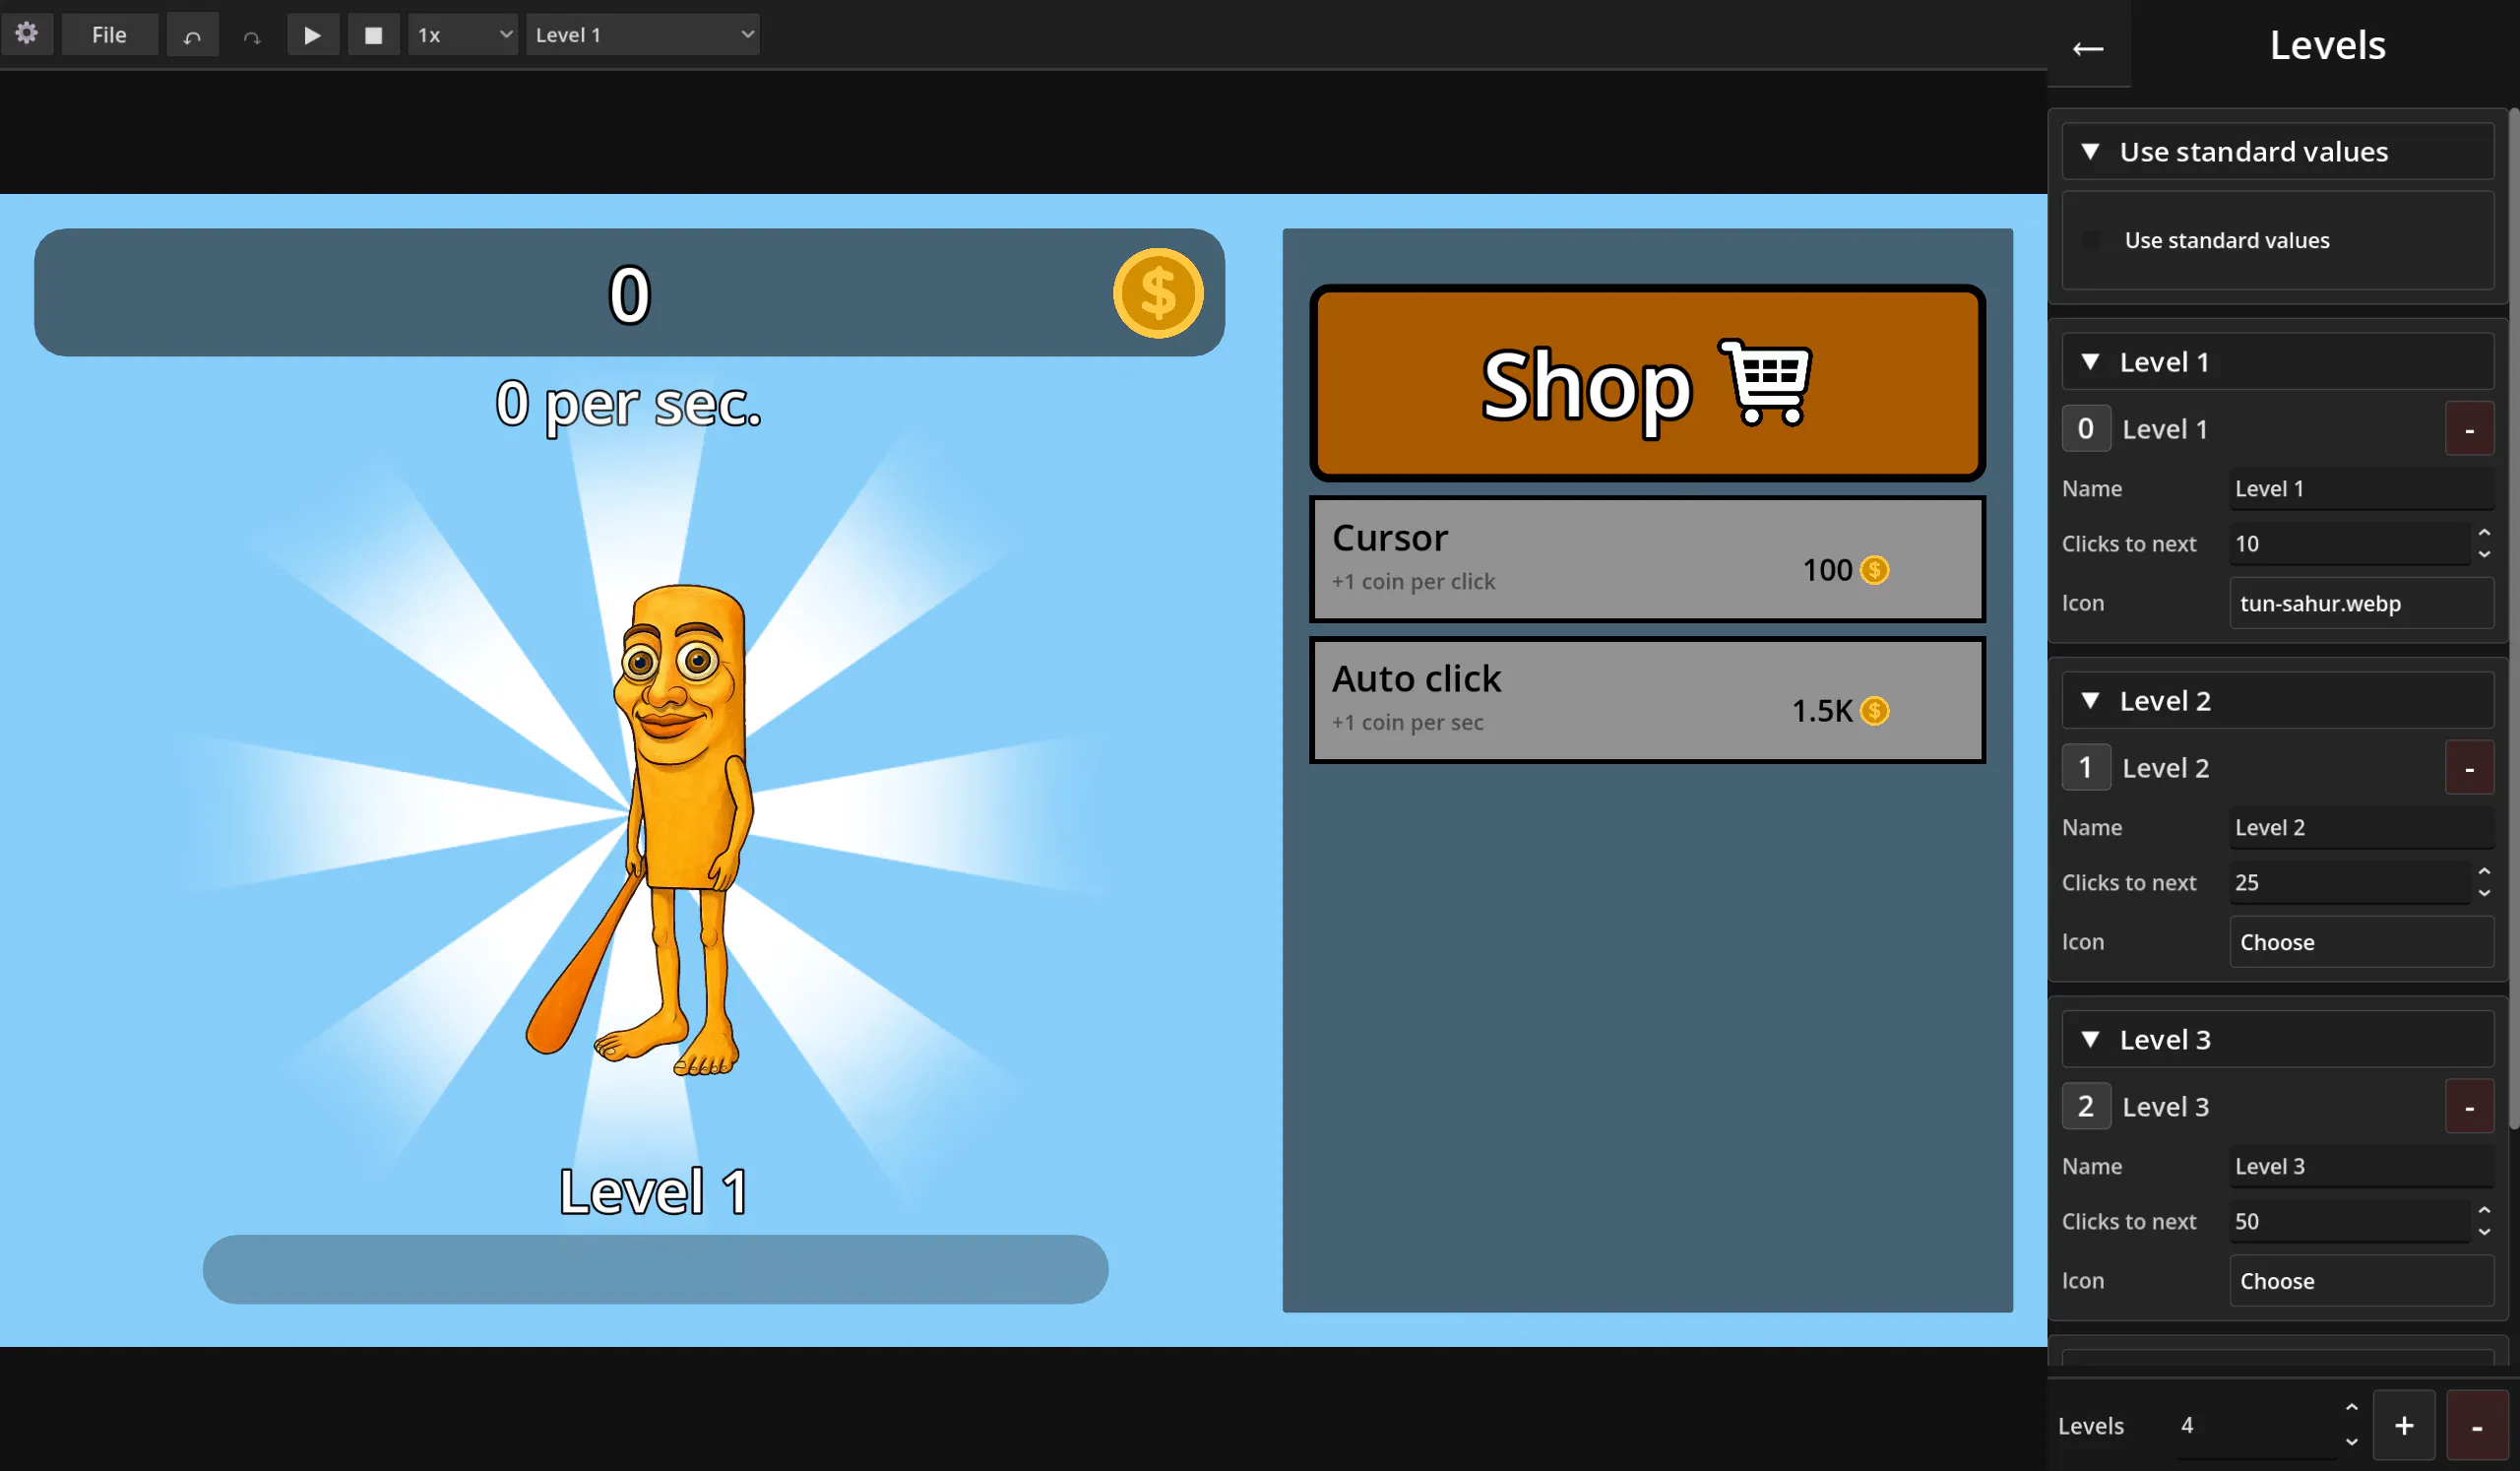Click index 0 badge of Level 1
This screenshot has width=2520, height=1471.
click(2085, 429)
